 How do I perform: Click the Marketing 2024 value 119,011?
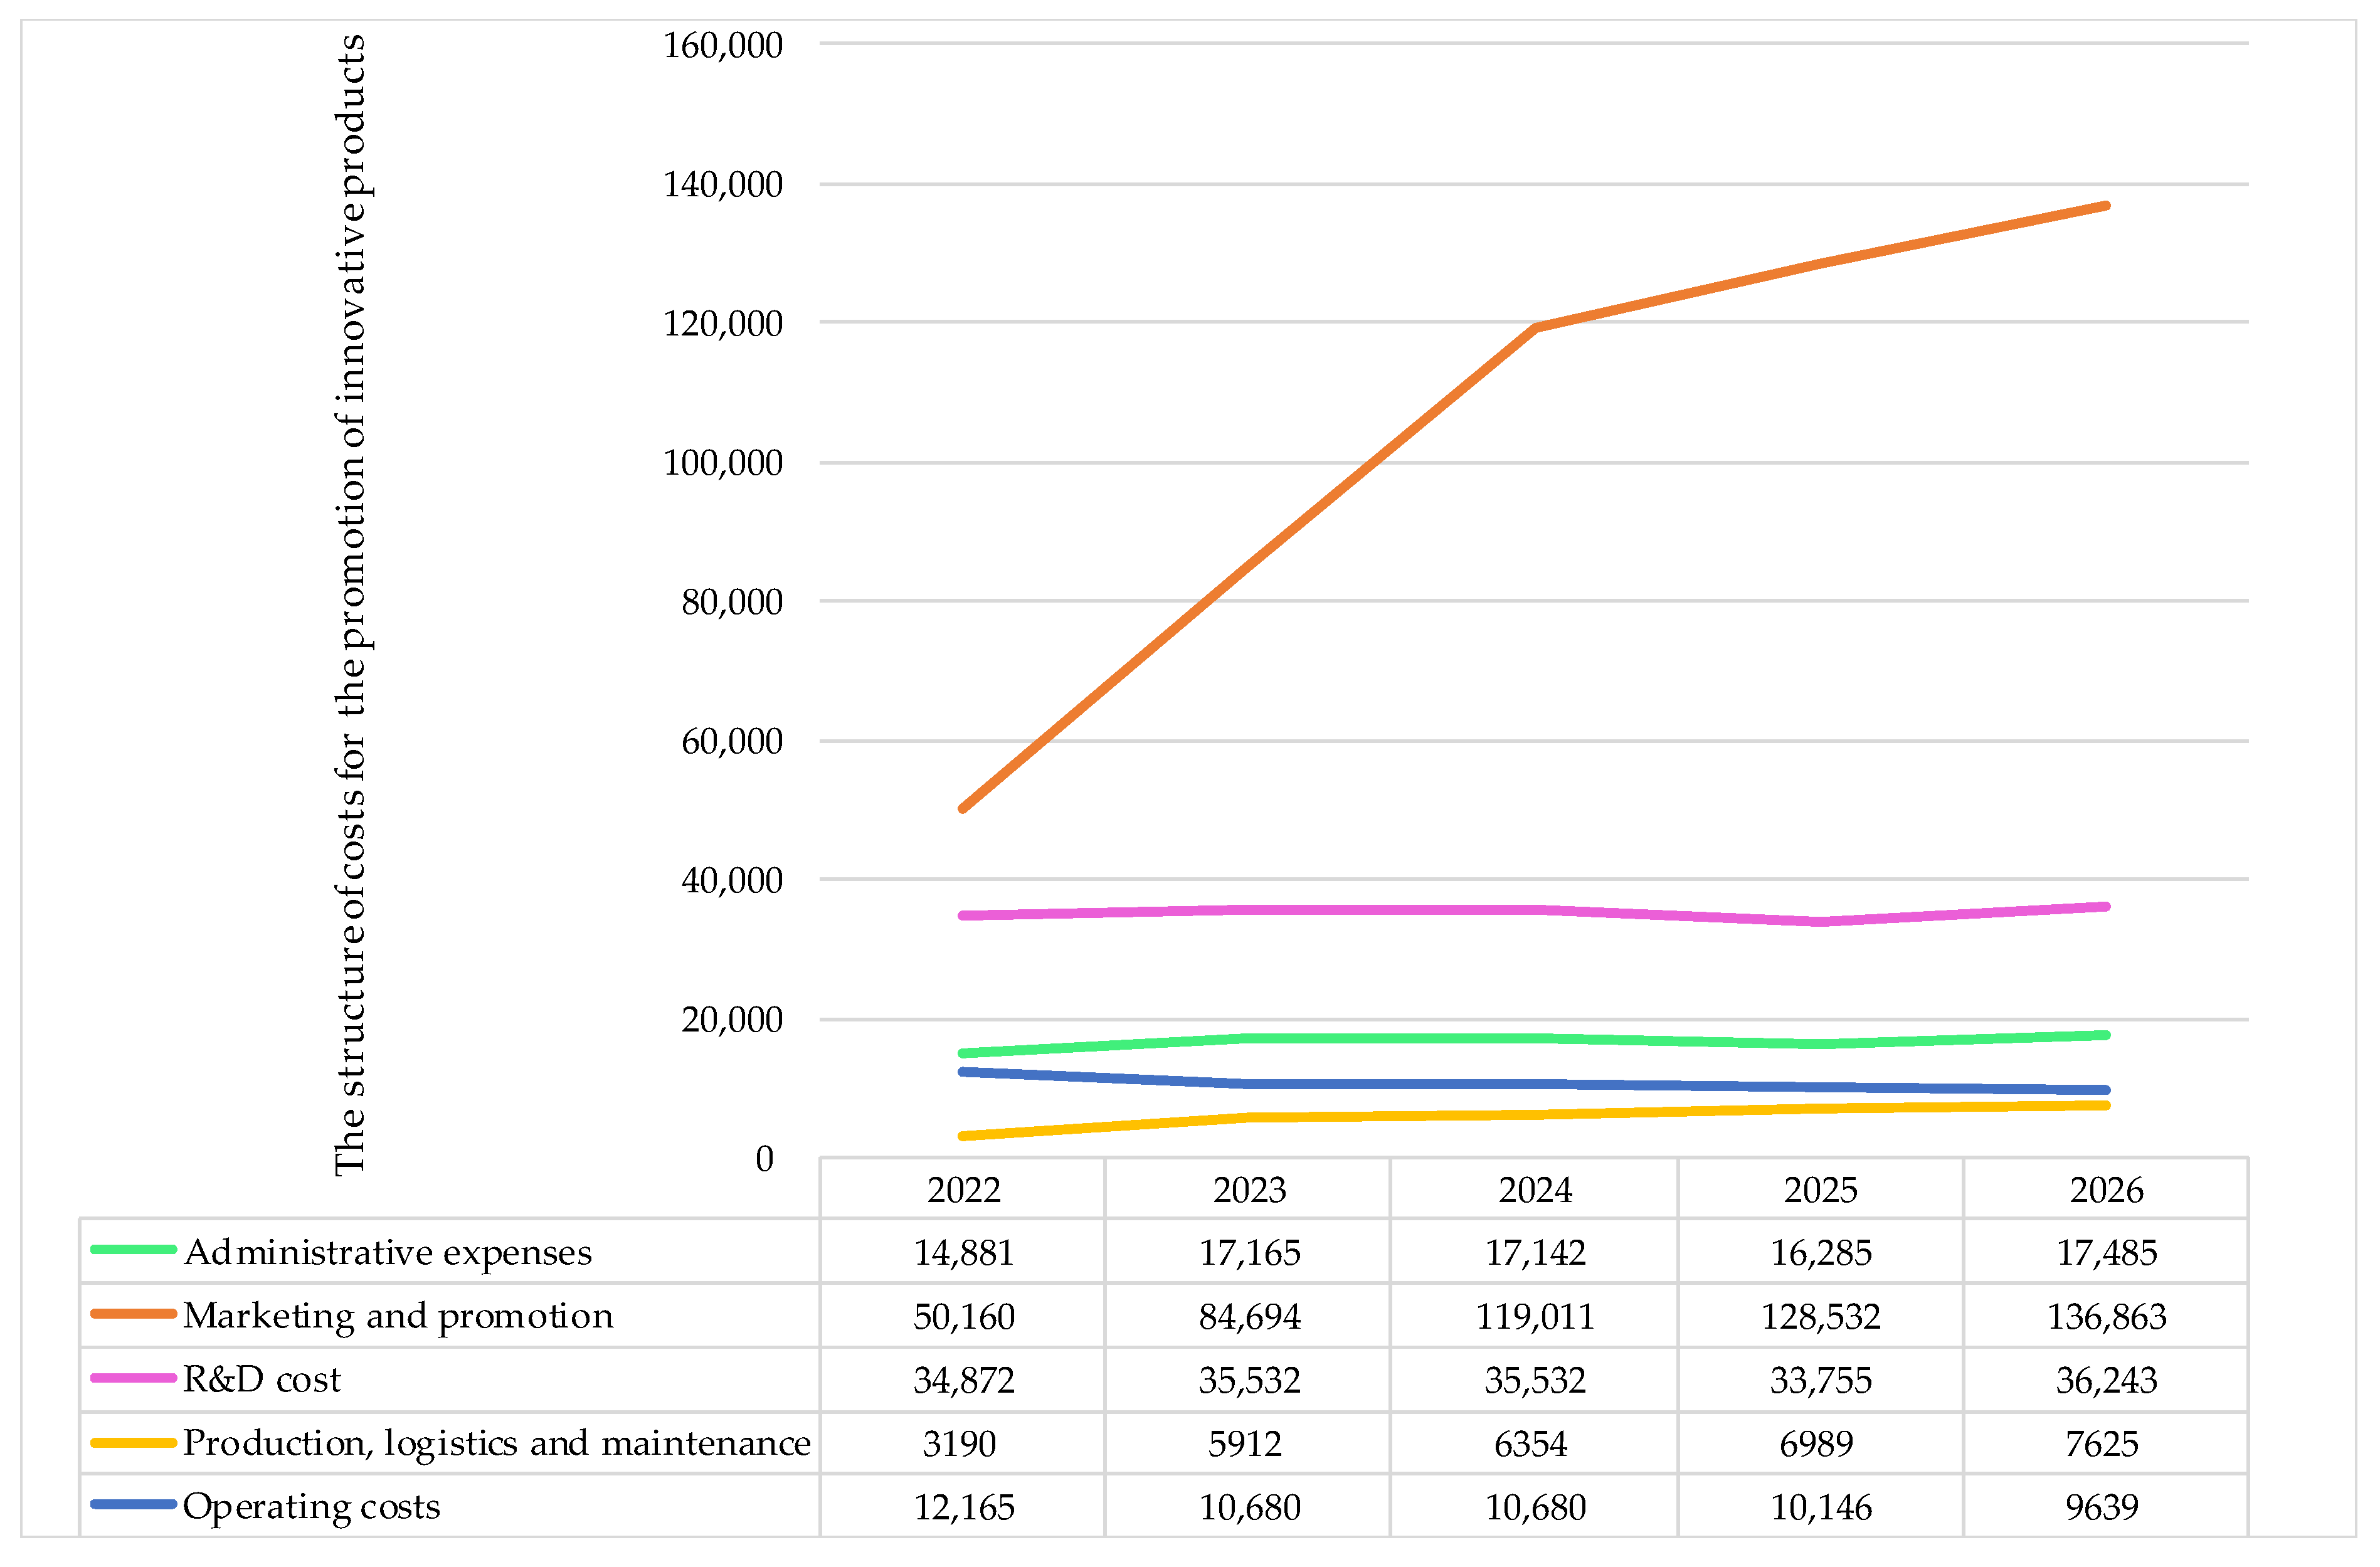[x=1535, y=1317]
